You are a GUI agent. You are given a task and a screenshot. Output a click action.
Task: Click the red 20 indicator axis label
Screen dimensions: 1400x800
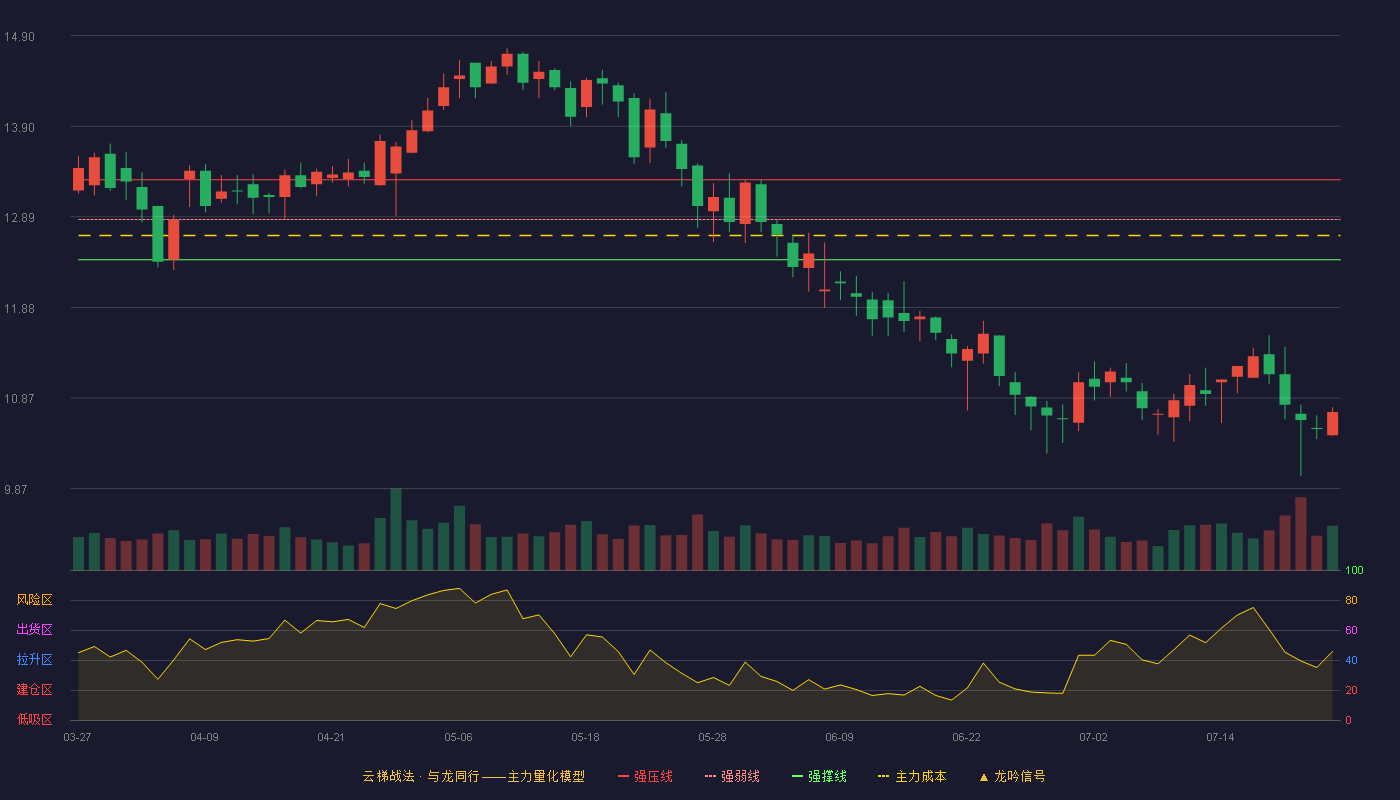[1351, 690]
